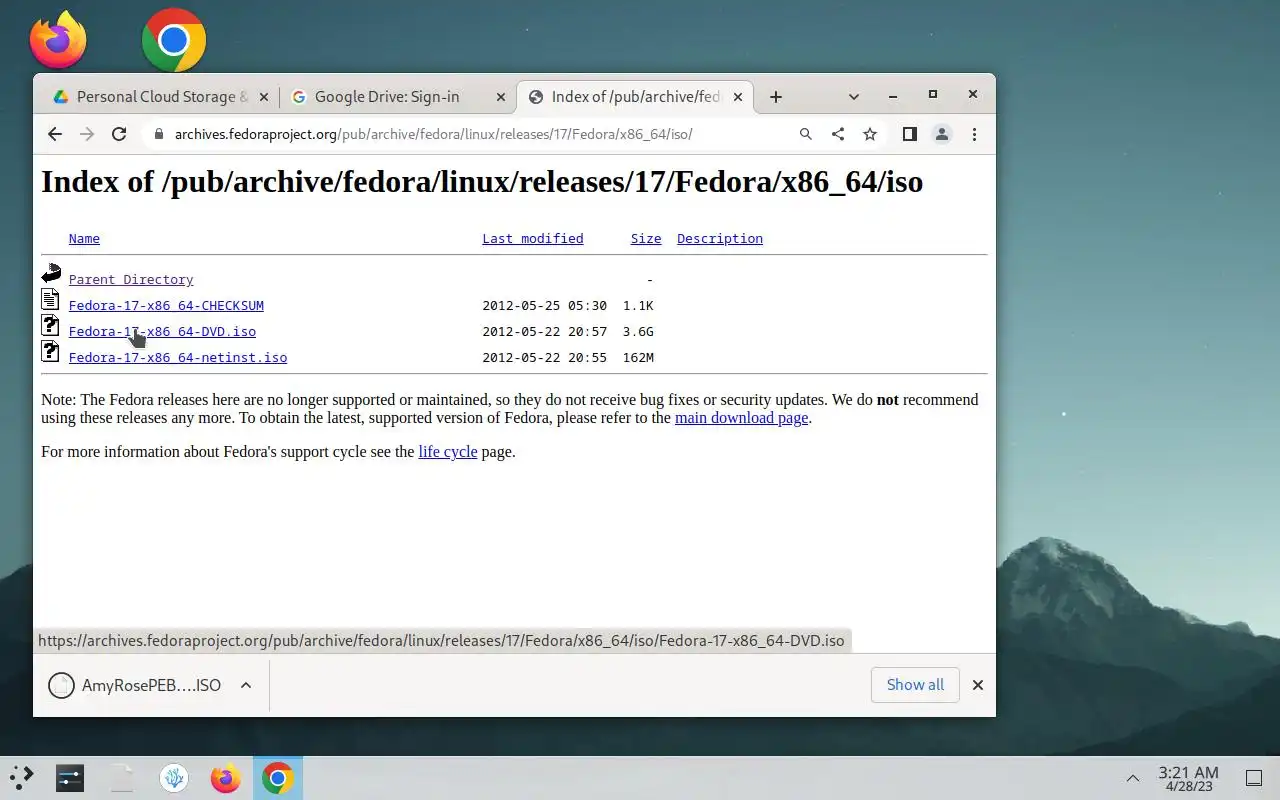The image size is (1280, 800).
Task: Switch to Personal Cloud Storage tab
Action: coord(160,97)
